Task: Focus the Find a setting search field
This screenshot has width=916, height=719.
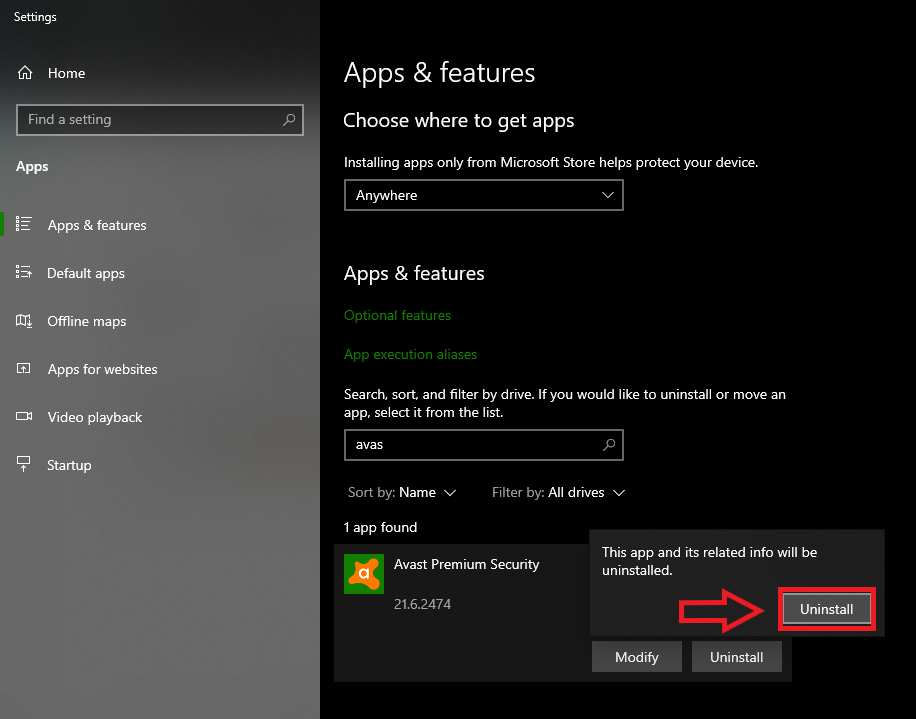Action: [x=159, y=120]
